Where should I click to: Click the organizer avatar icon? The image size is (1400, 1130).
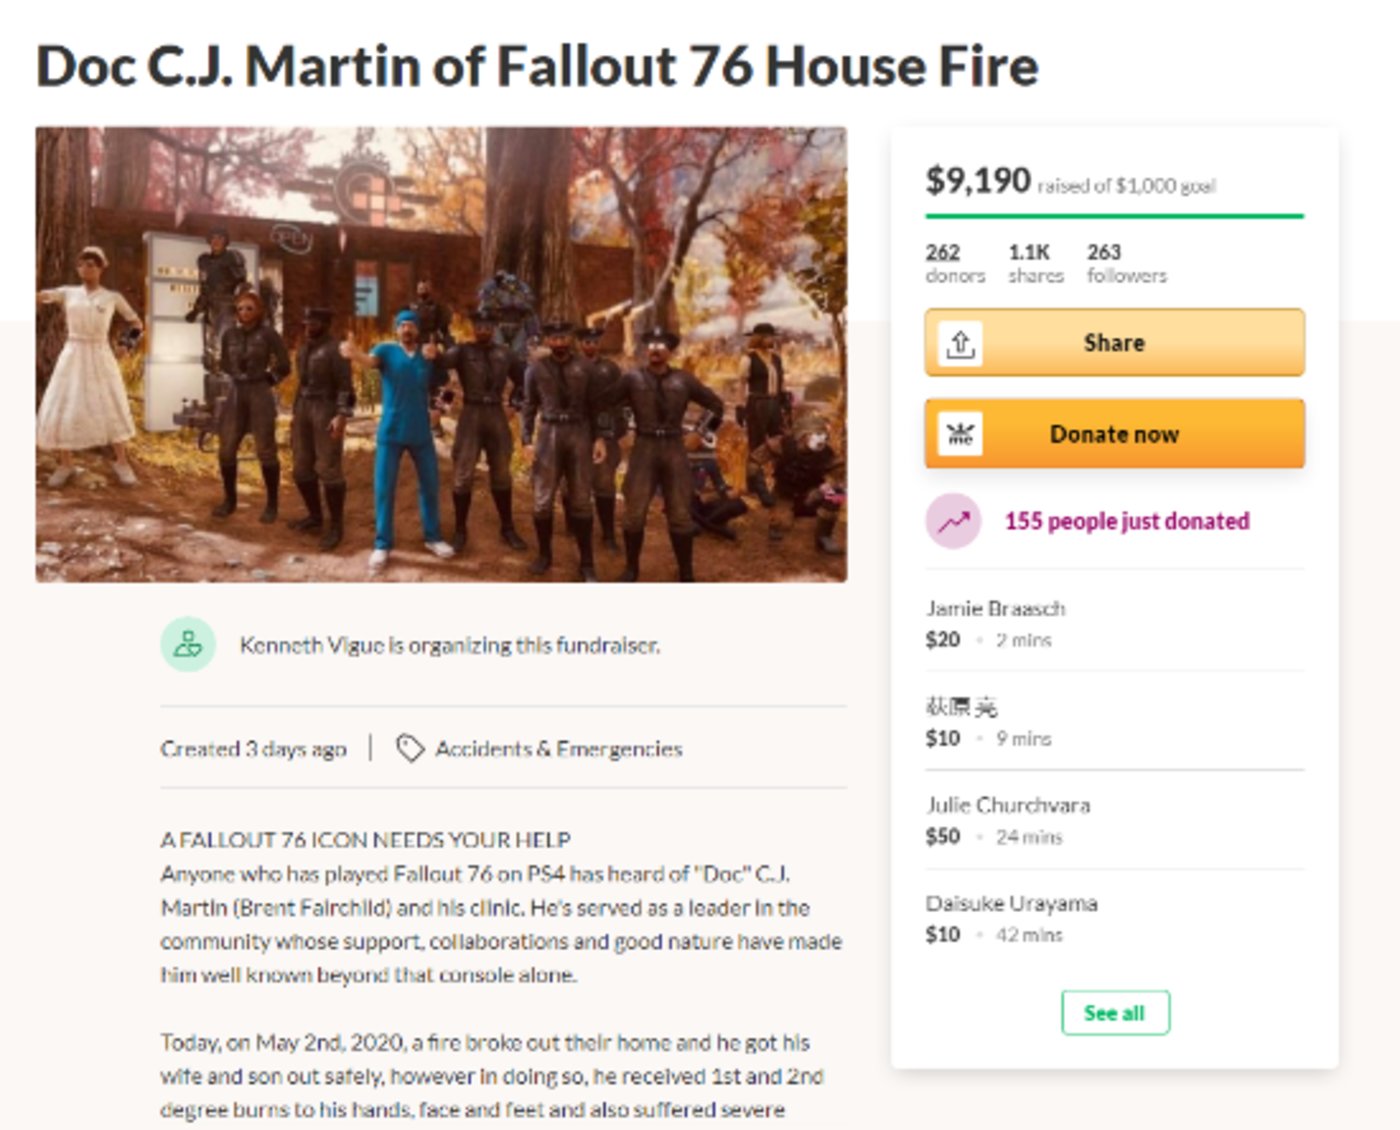pyautogui.click(x=188, y=645)
